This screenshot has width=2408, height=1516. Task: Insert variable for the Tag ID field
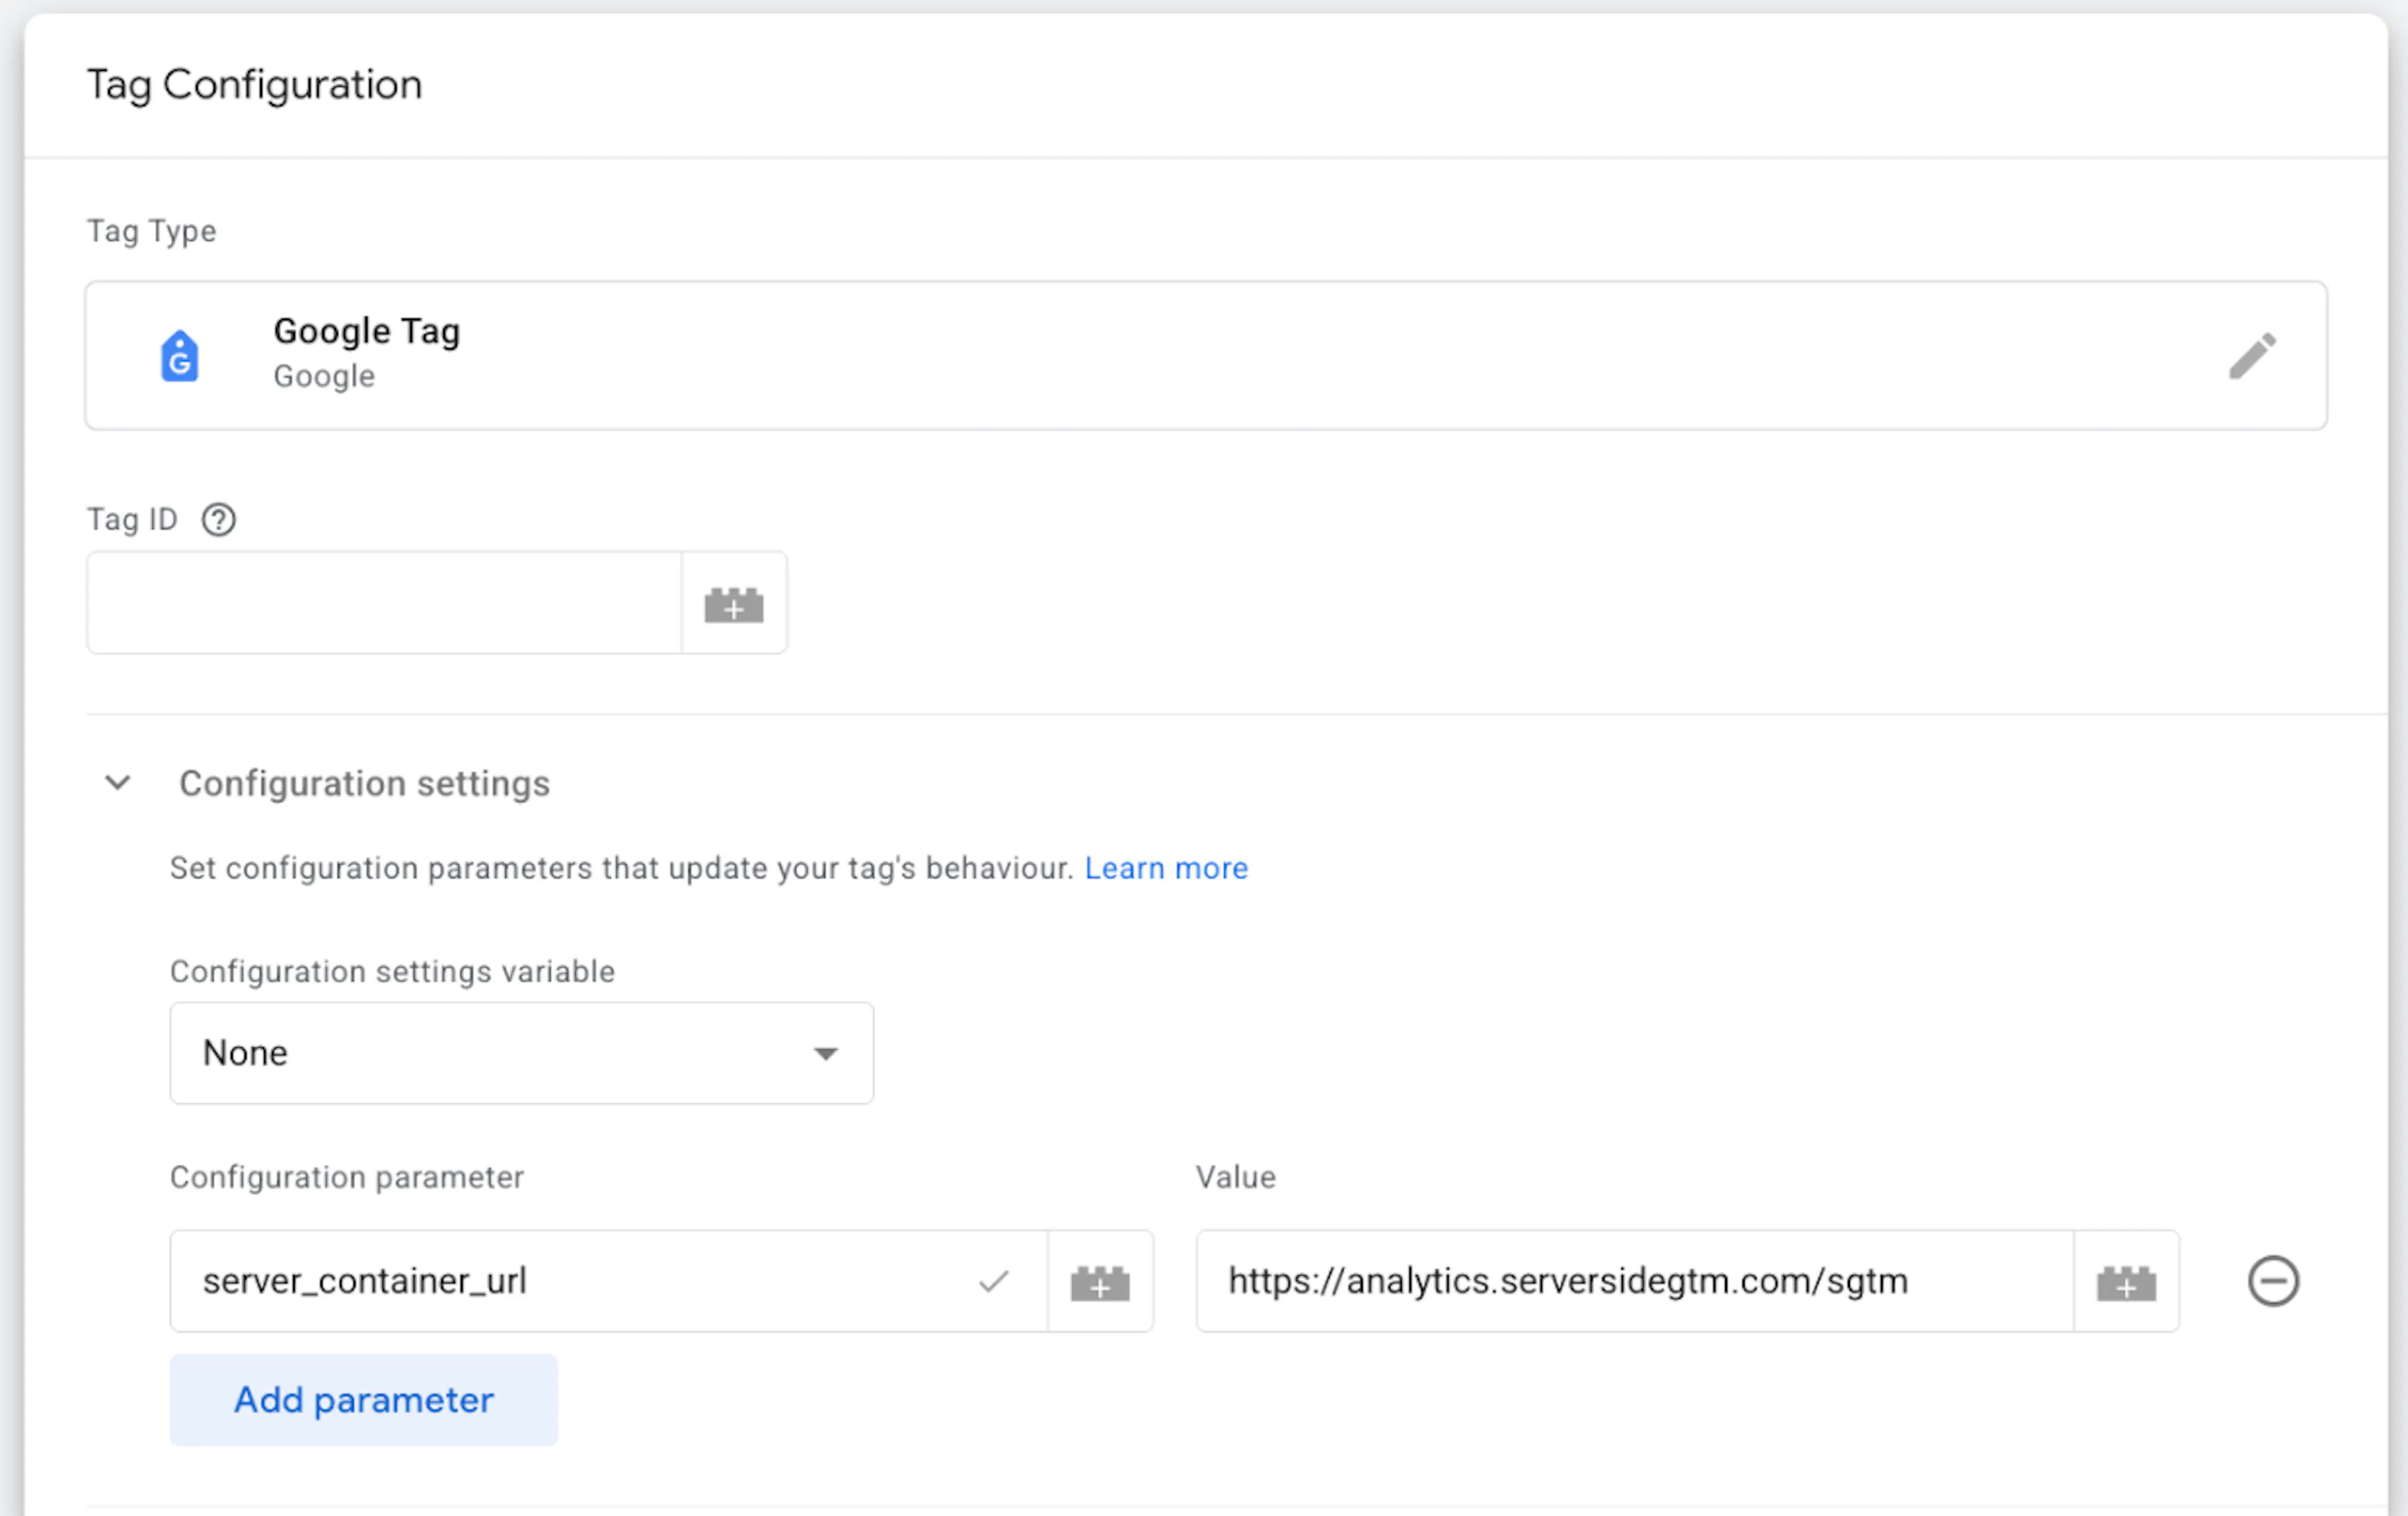point(734,603)
